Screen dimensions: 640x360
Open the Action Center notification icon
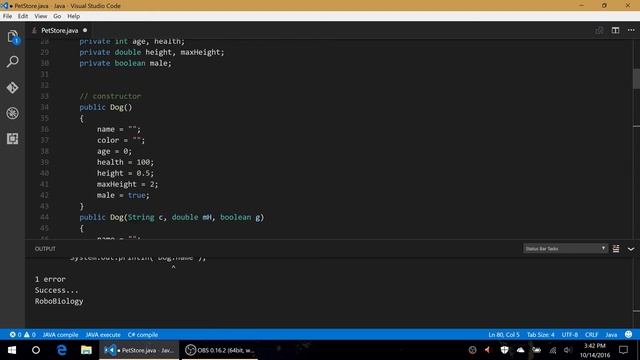[x=623, y=350]
